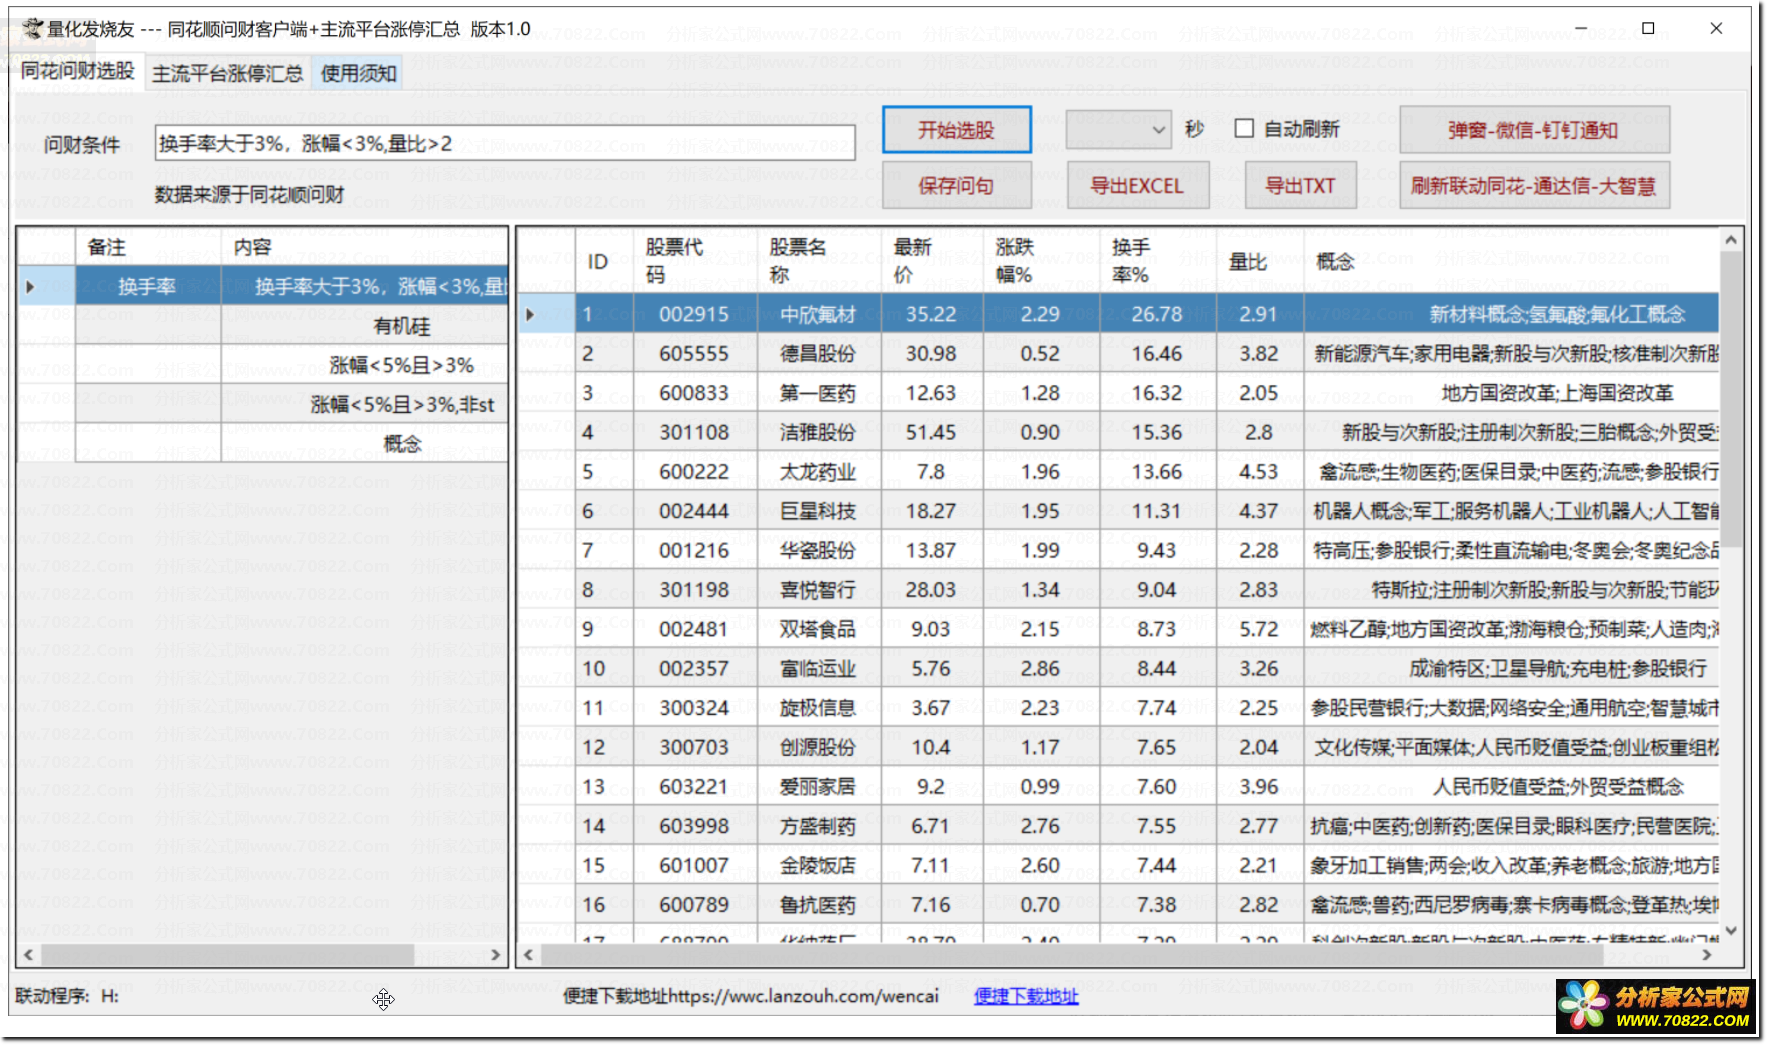This screenshot has height=1045, width=1768.
Task: Click stock name 创源股份
Action: click(818, 747)
